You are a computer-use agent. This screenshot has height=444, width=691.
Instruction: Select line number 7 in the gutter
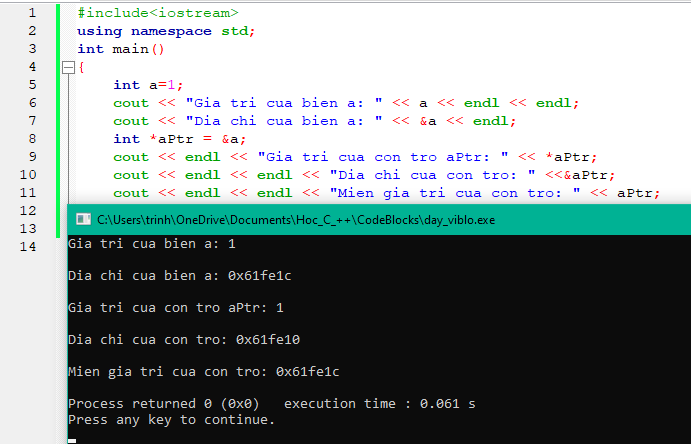[x=32, y=121]
